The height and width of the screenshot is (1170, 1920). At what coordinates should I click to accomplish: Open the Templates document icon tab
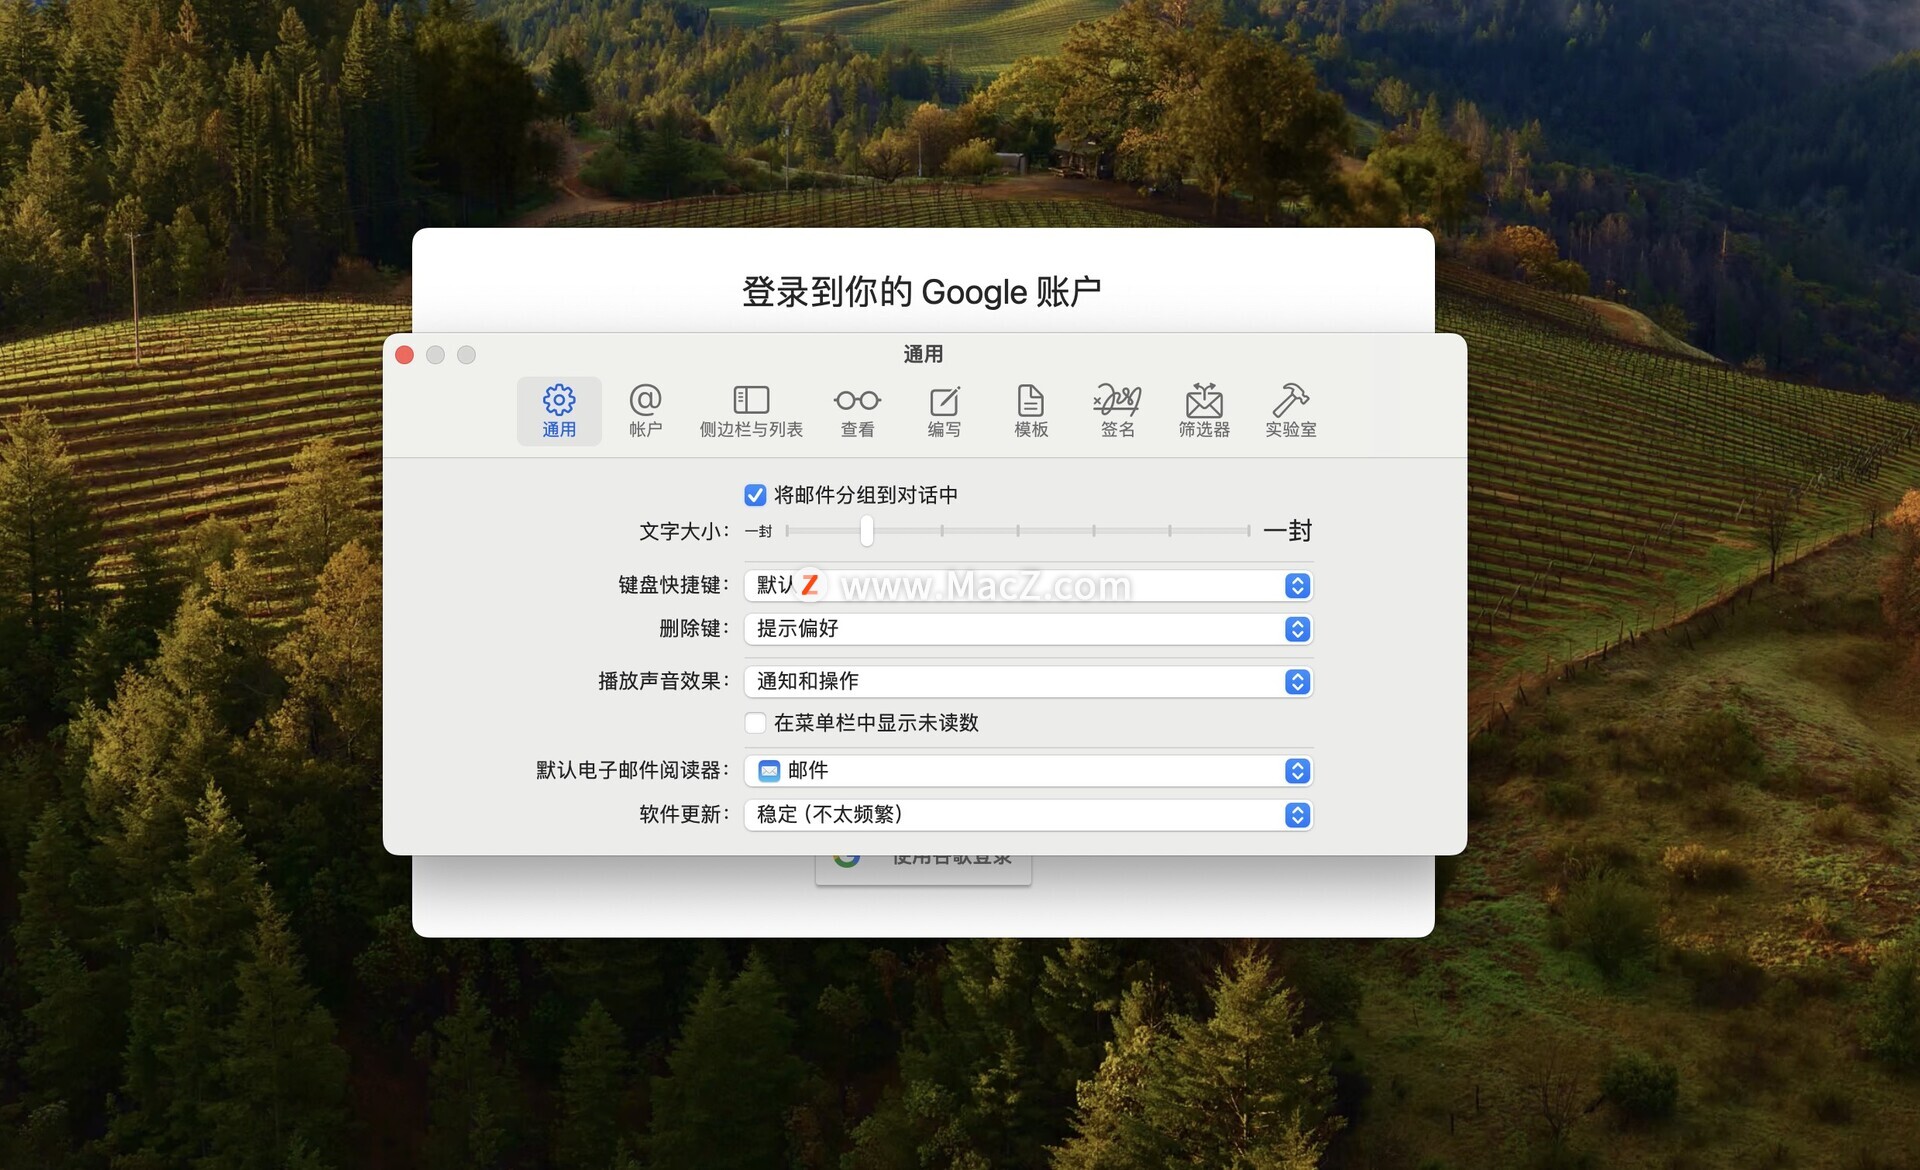(1031, 411)
